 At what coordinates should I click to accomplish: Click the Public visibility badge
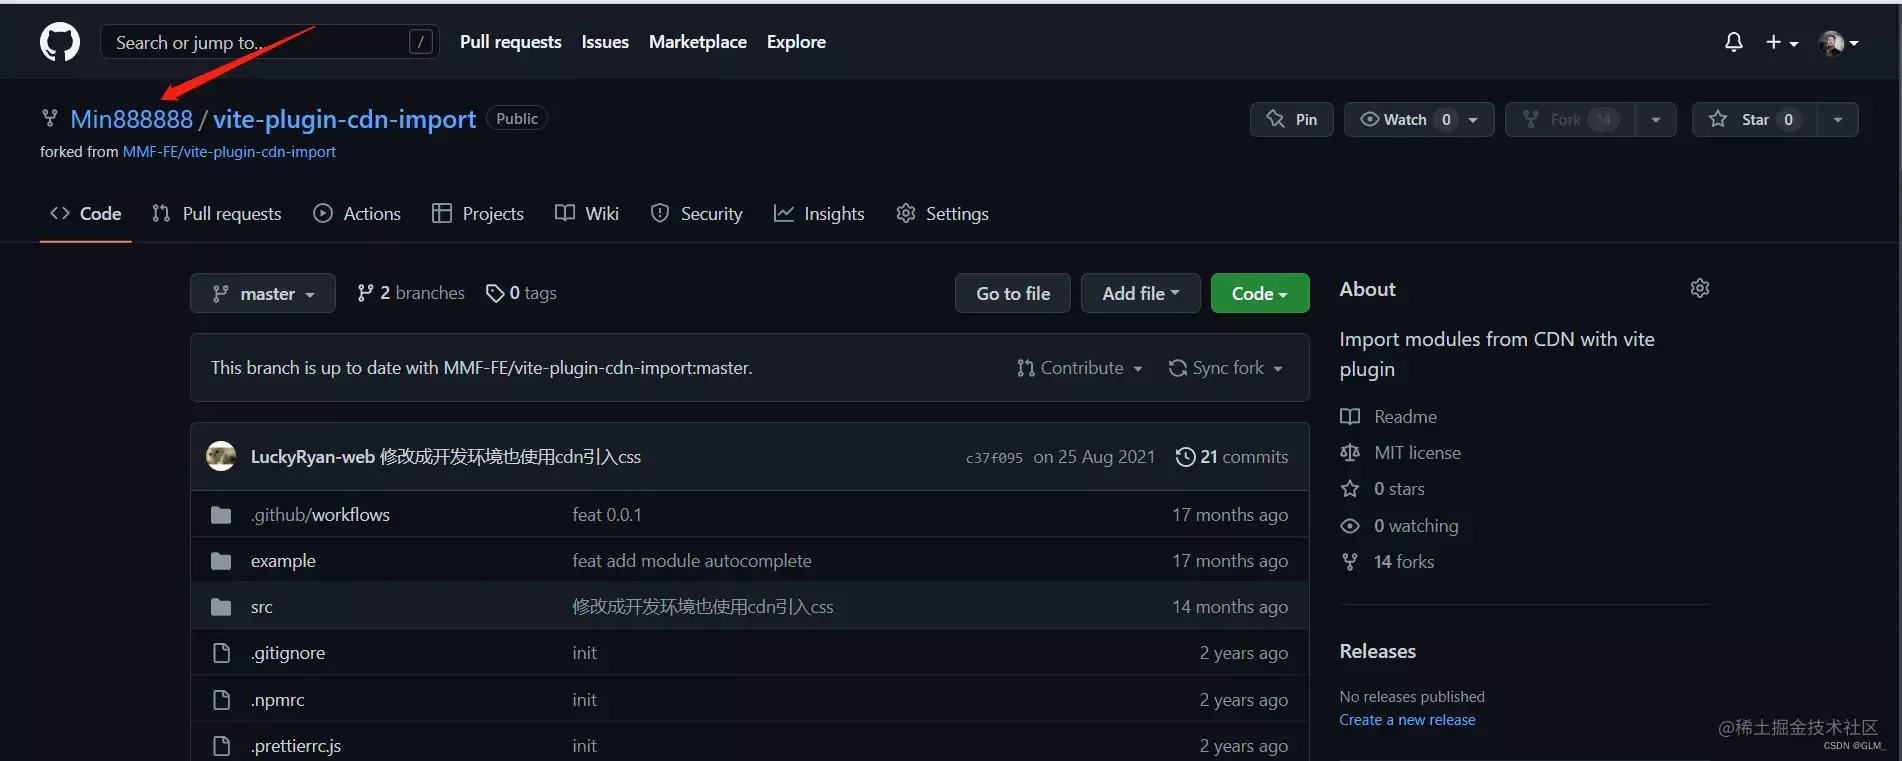(x=517, y=118)
